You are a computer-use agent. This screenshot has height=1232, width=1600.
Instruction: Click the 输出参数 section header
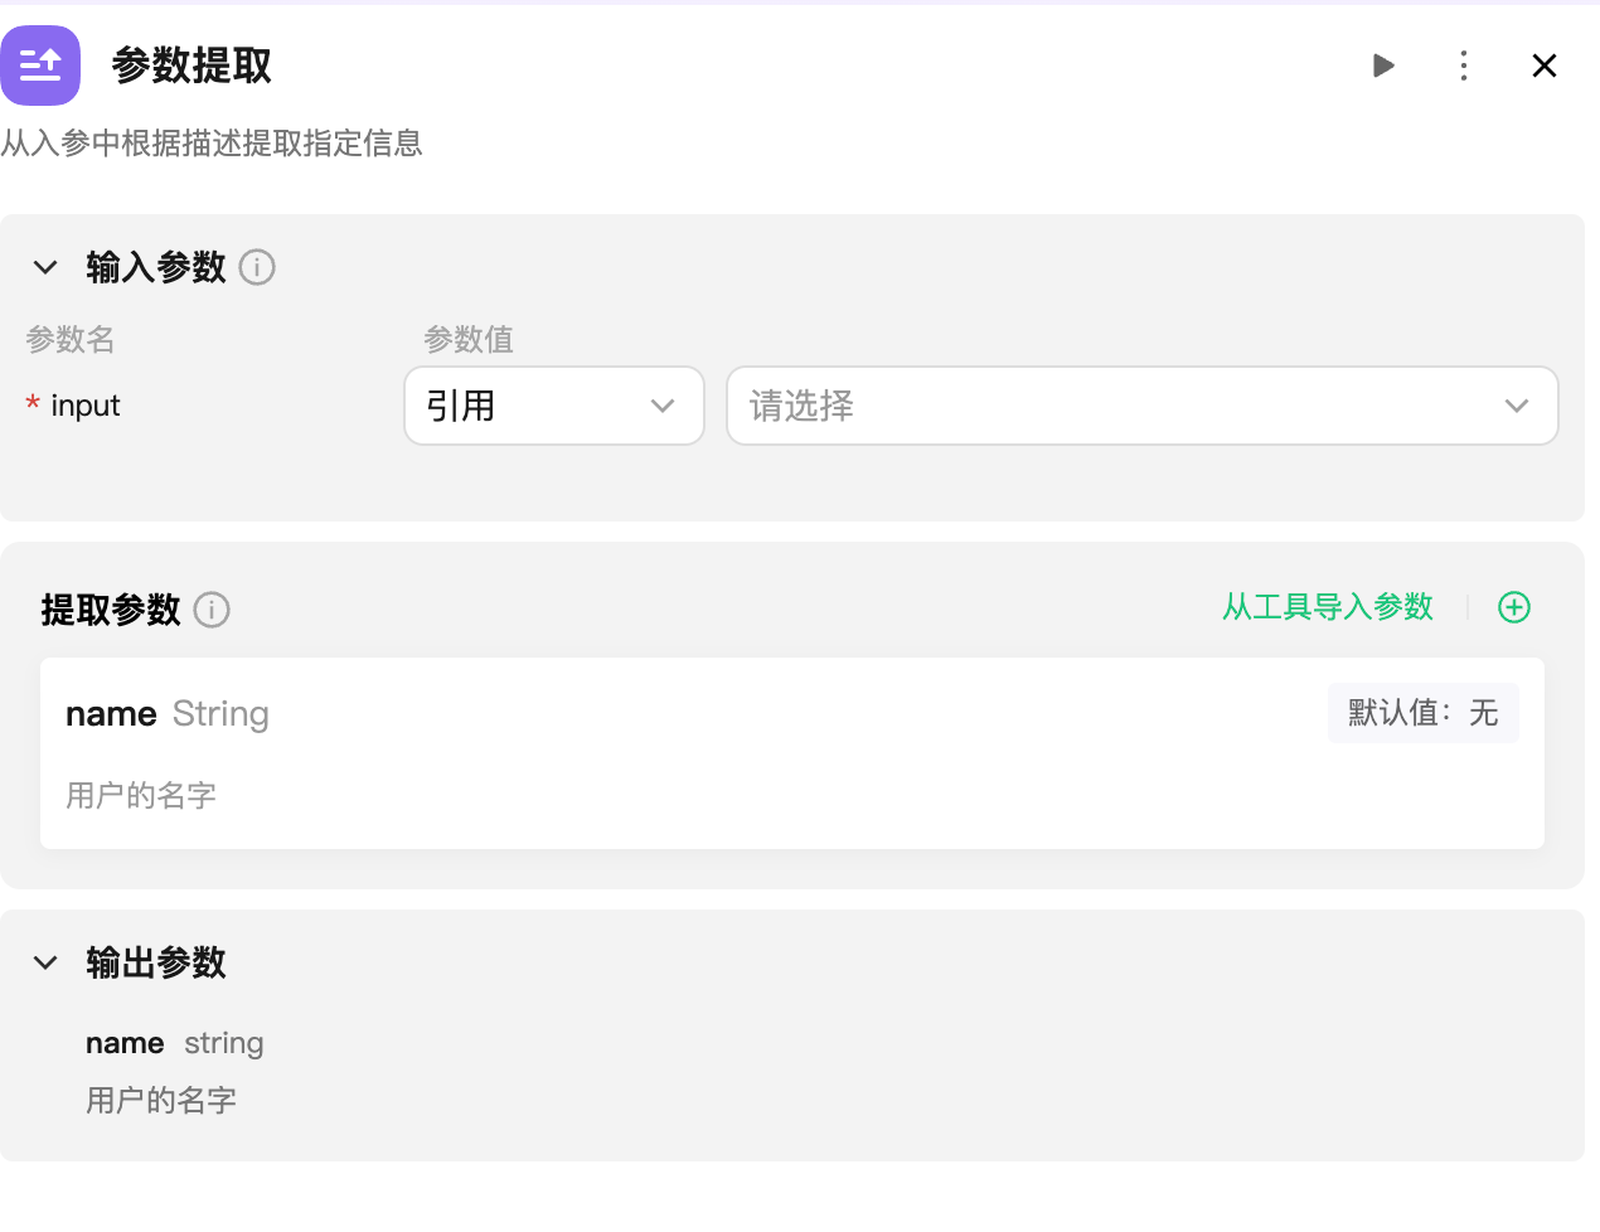point(156,963)
